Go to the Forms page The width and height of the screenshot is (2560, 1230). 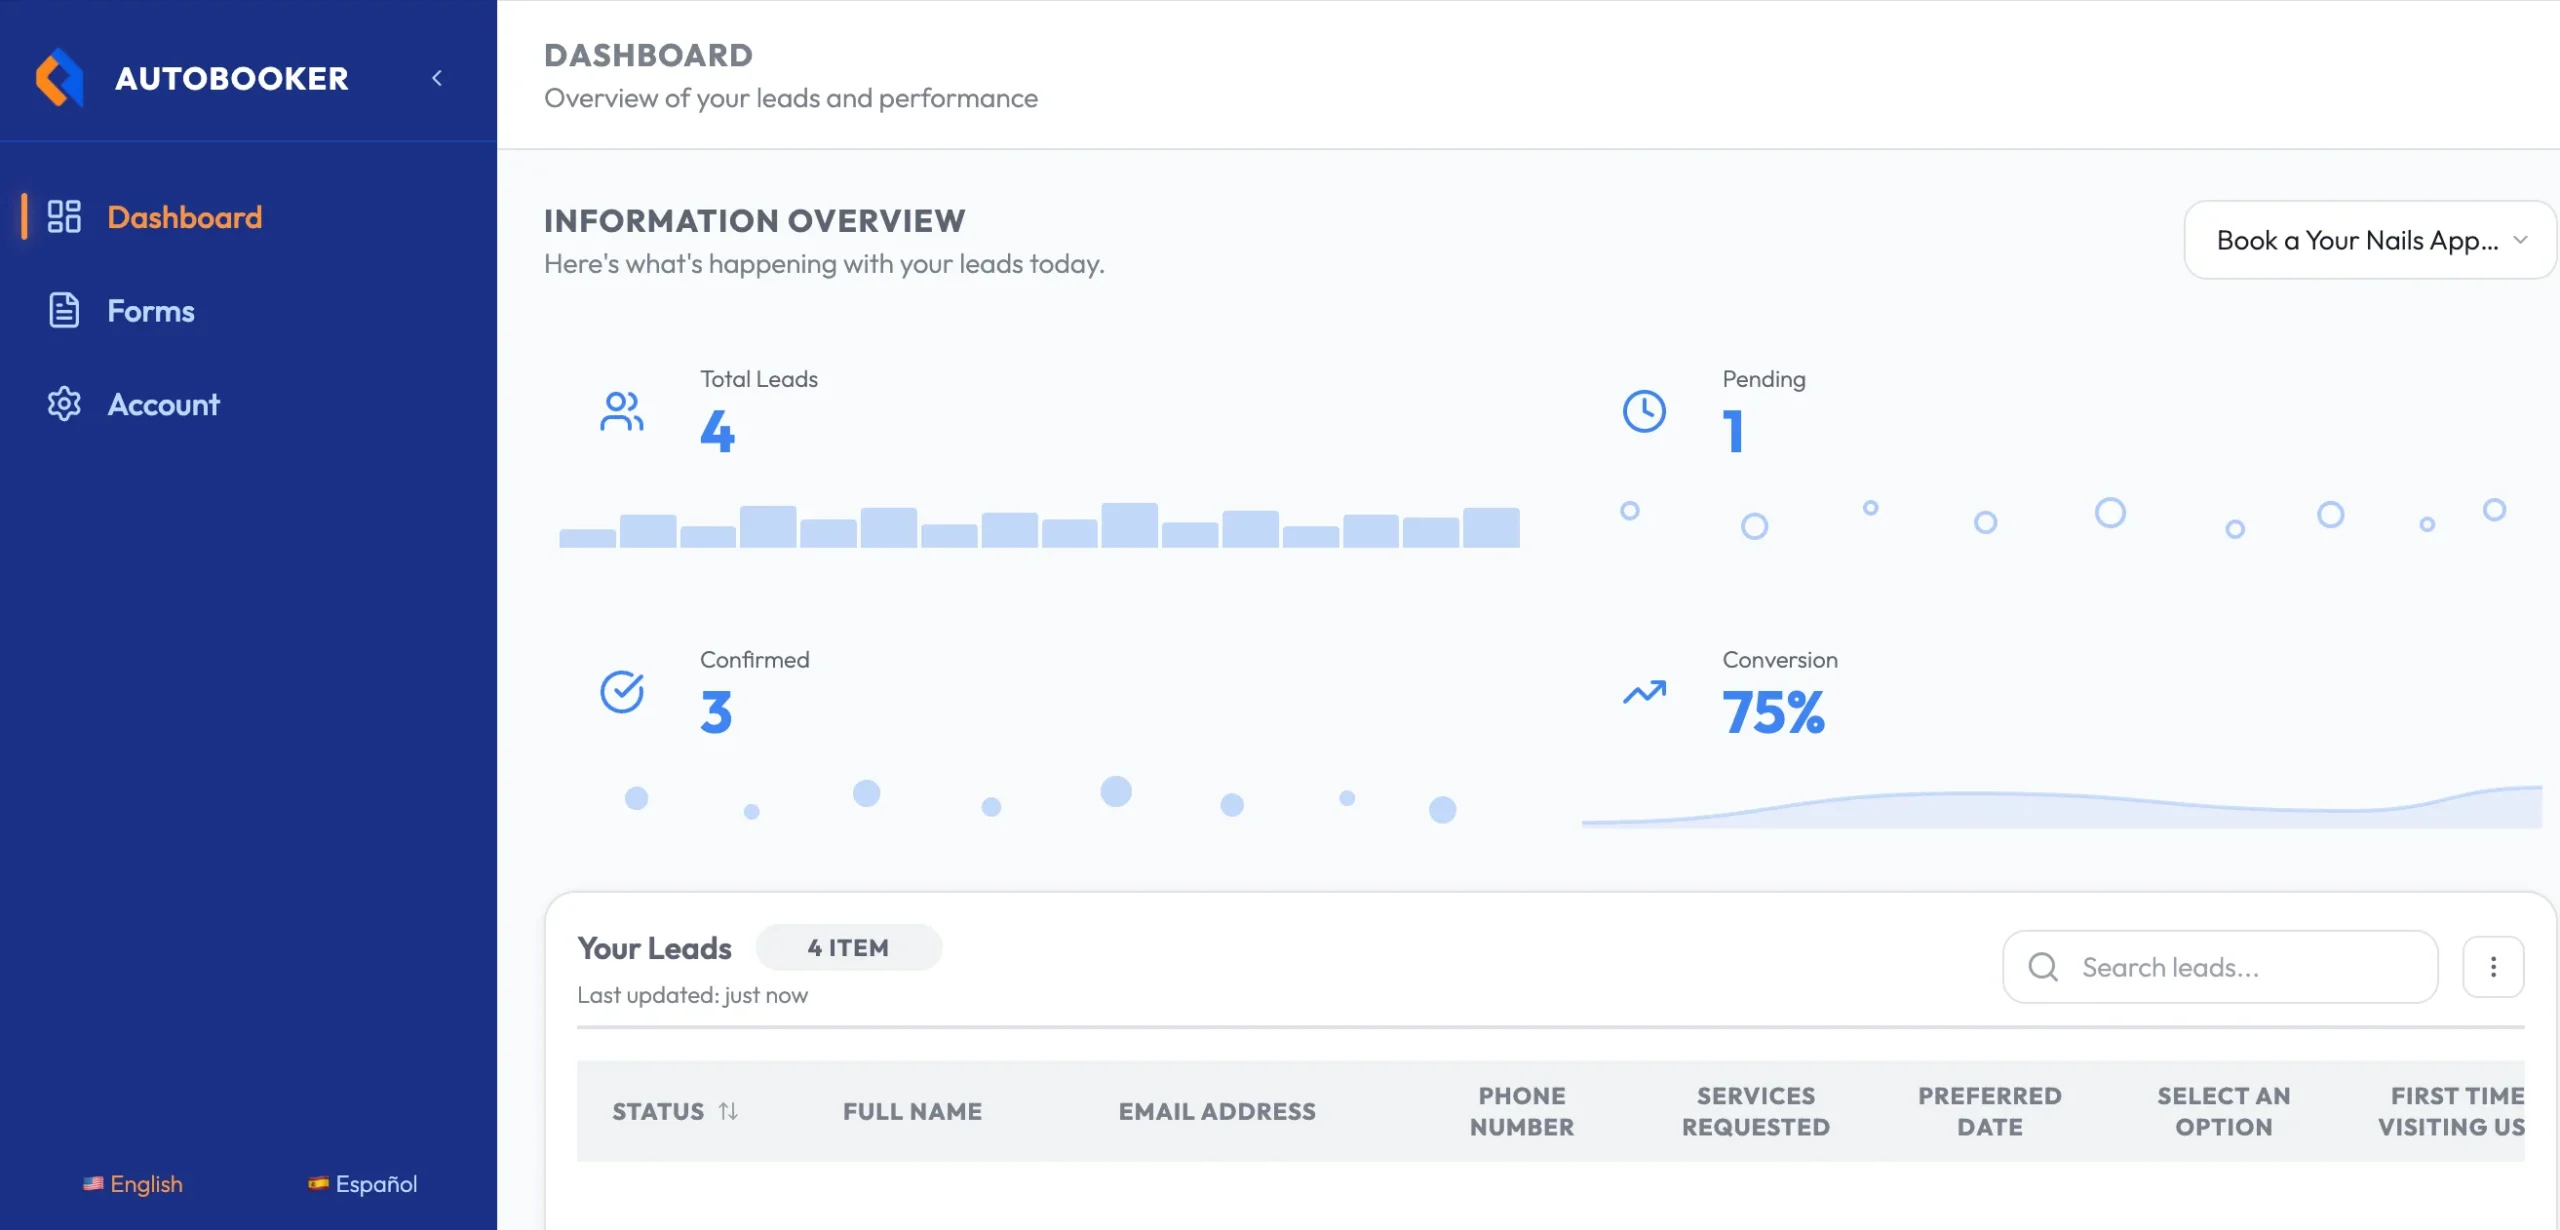click(x=151, y=311)
